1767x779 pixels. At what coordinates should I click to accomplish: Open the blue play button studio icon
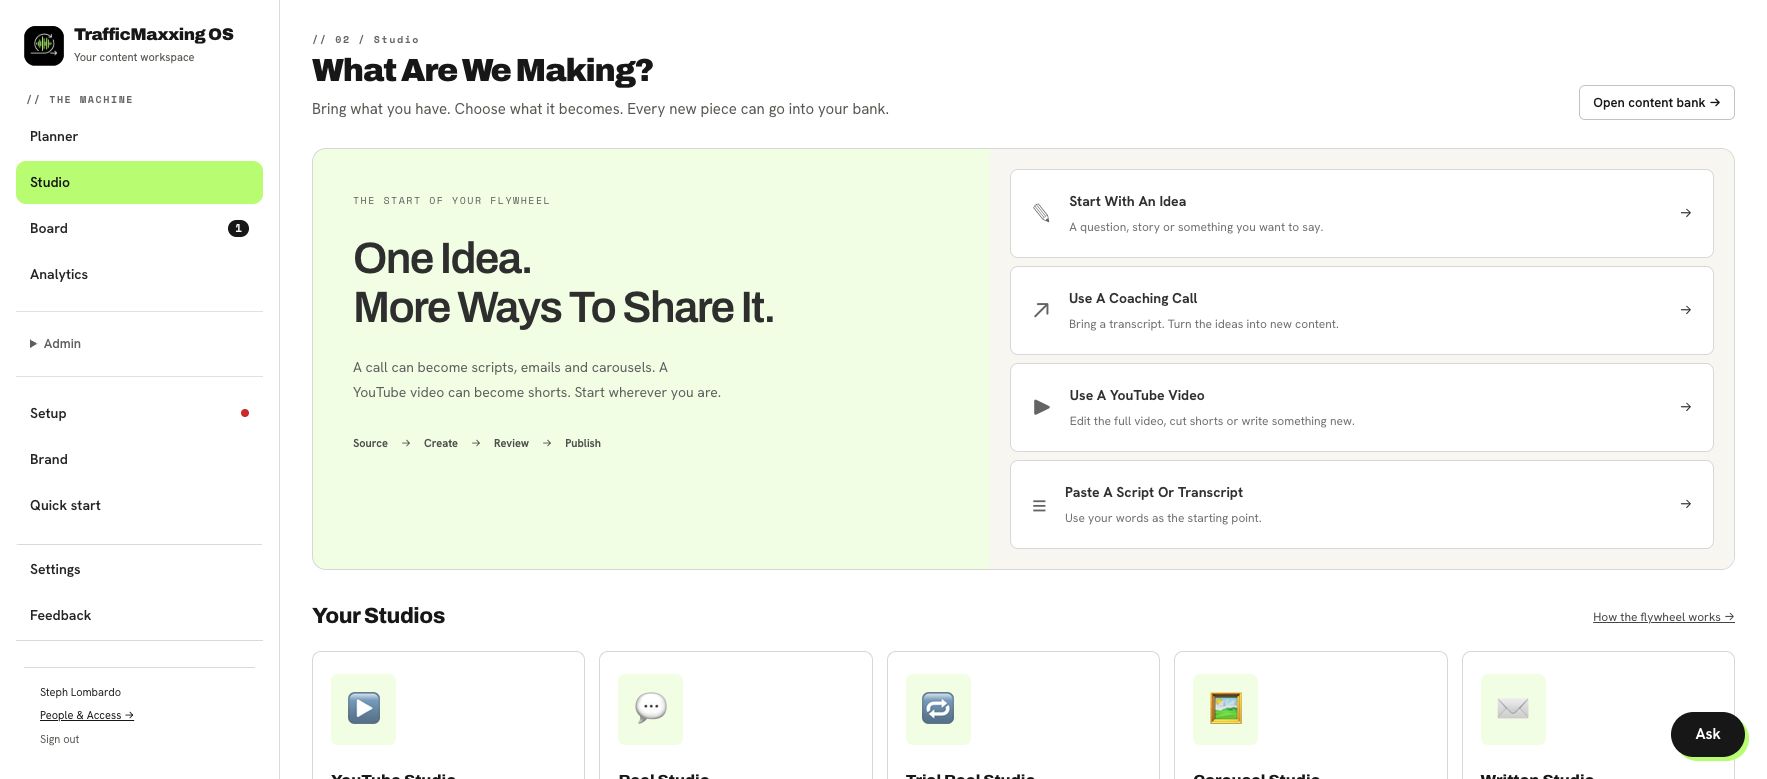tap(363, 709)
